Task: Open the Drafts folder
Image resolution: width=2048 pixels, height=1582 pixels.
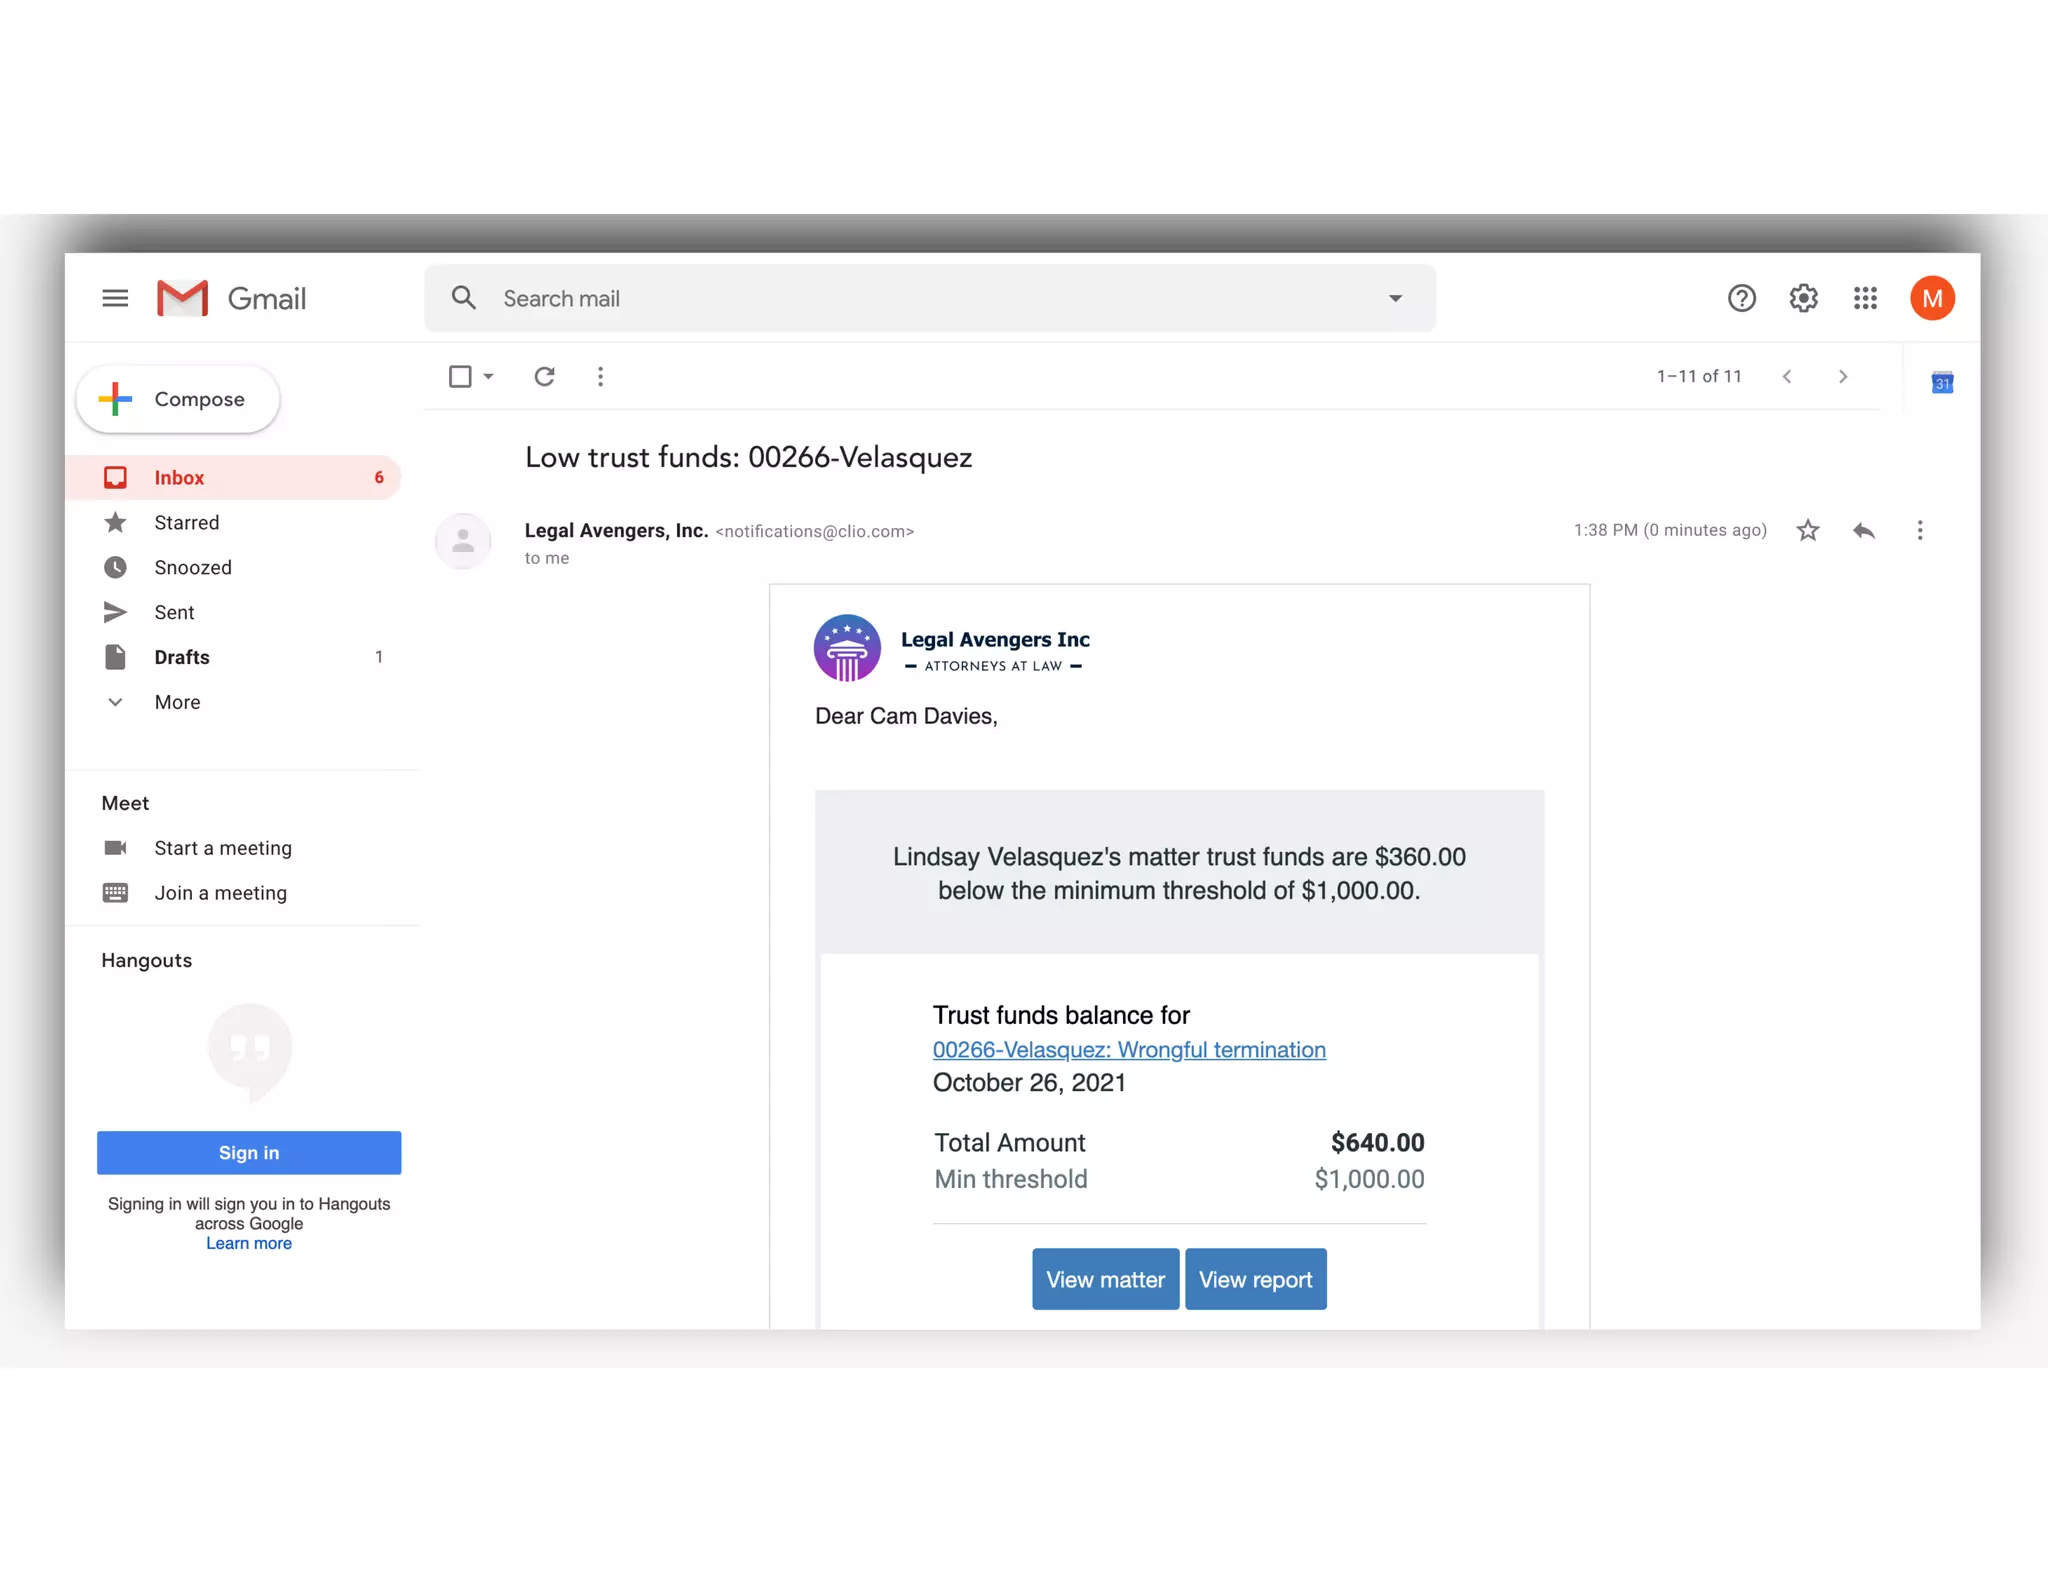Action: [x=182, y=657]
